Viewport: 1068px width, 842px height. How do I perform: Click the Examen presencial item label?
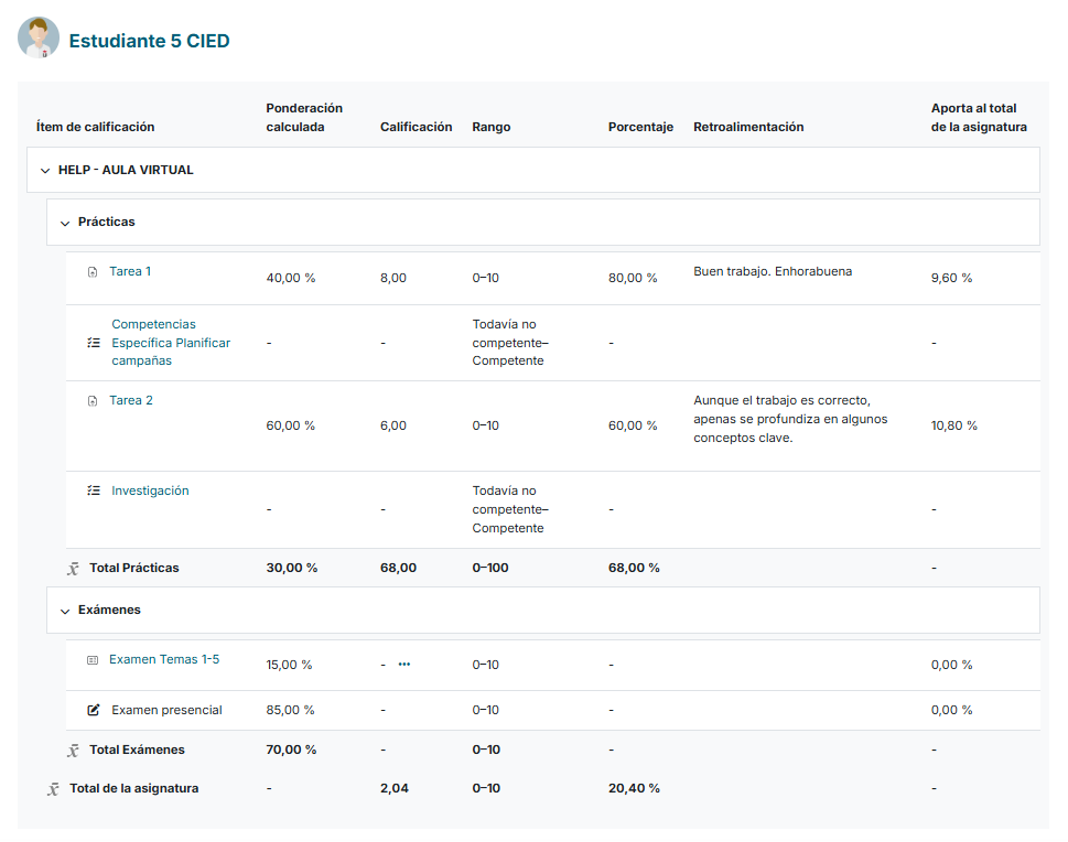click(167, 710)
